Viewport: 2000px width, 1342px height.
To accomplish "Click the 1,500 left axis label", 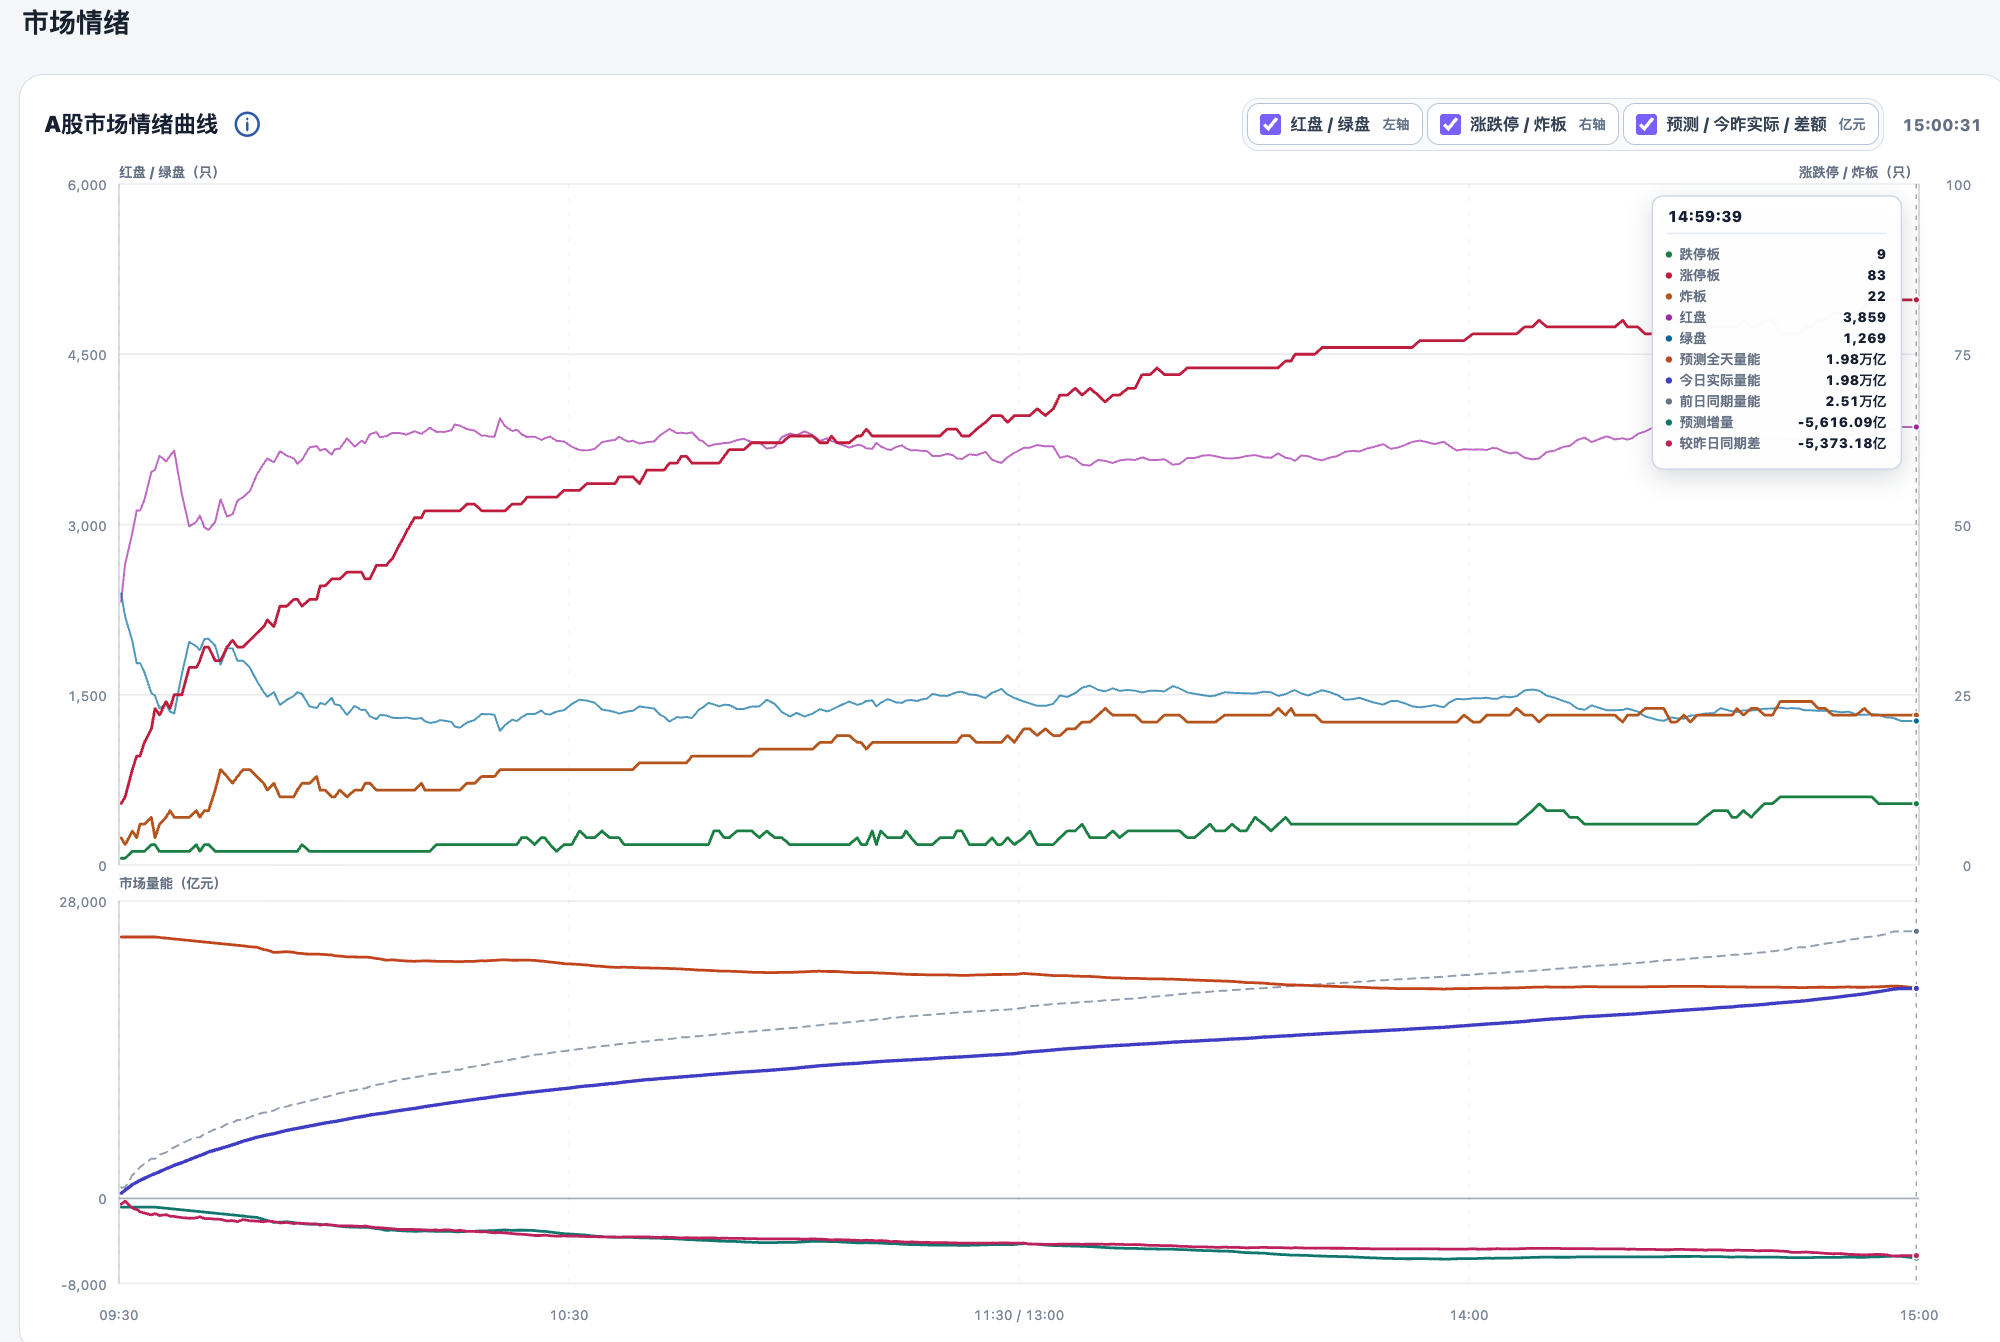I will (87, 696).
